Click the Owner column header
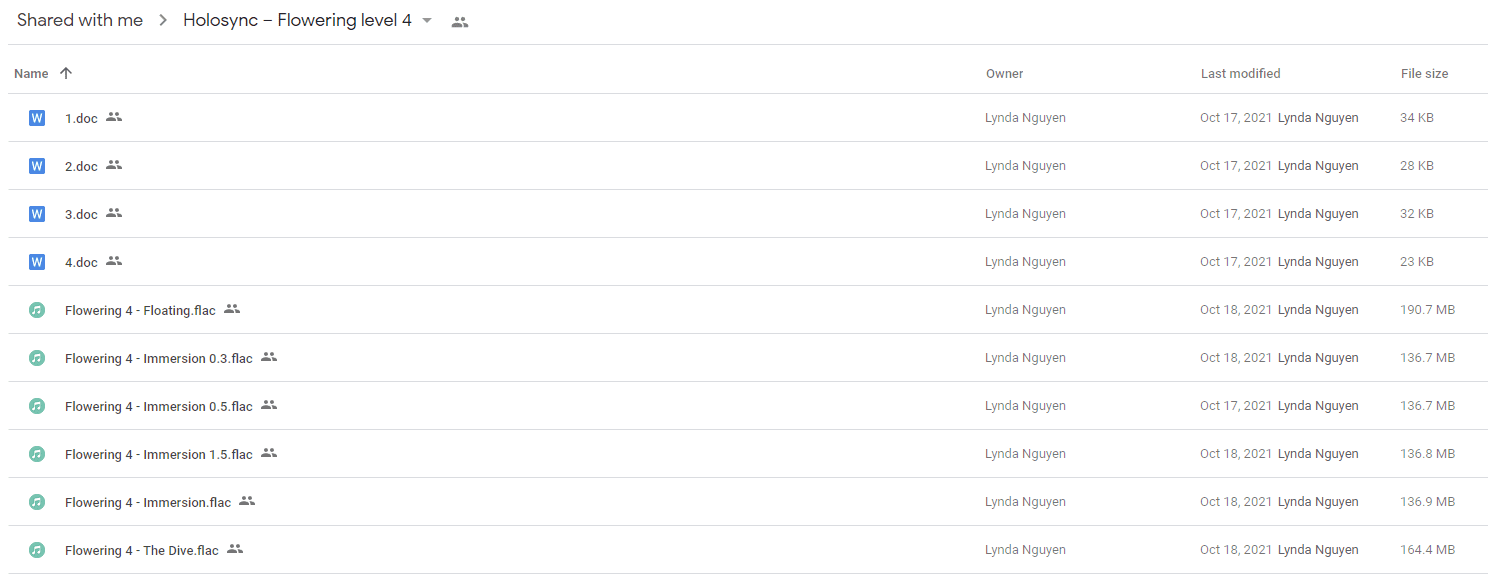 pos(1004,73)
